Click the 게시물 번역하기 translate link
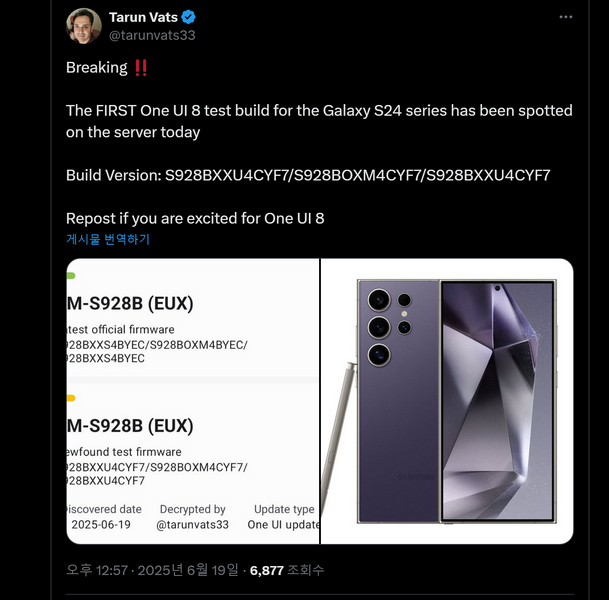 tap(108, 239)
